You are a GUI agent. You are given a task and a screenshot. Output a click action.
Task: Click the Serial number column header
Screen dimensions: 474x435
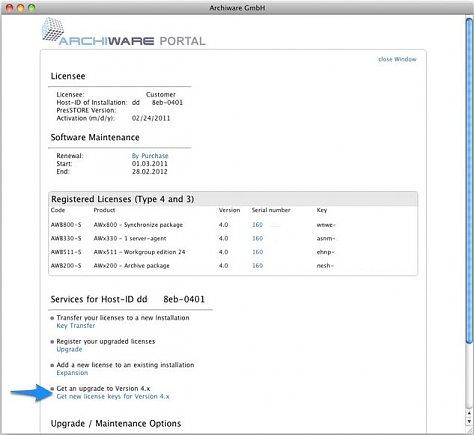[271, 210]
